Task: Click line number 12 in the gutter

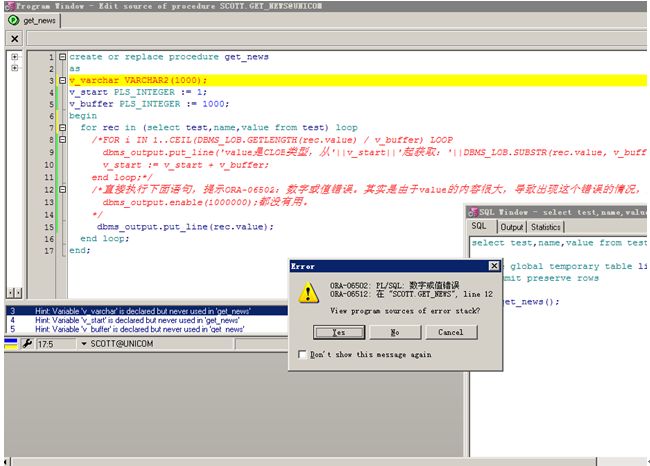Action: click(49, 189)
